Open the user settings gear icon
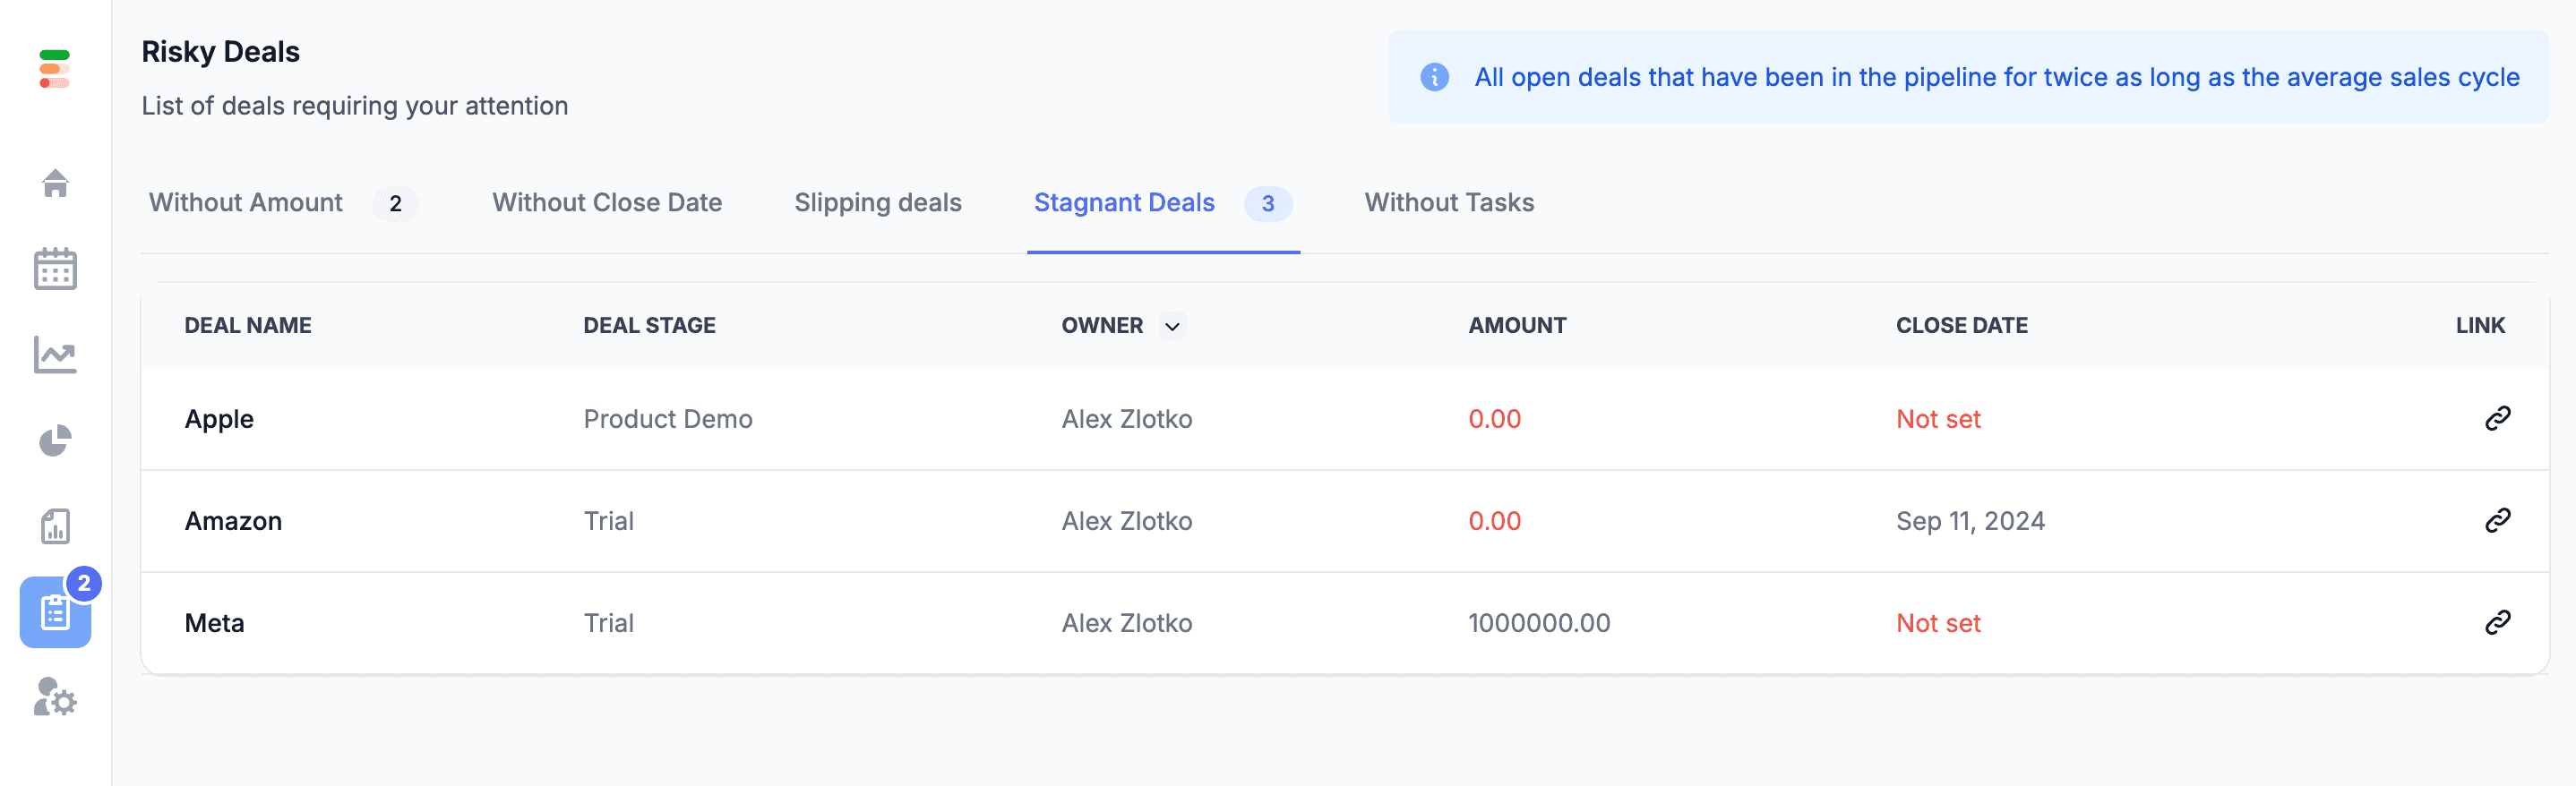2576x786 pixels. click(x=55, y=698)
